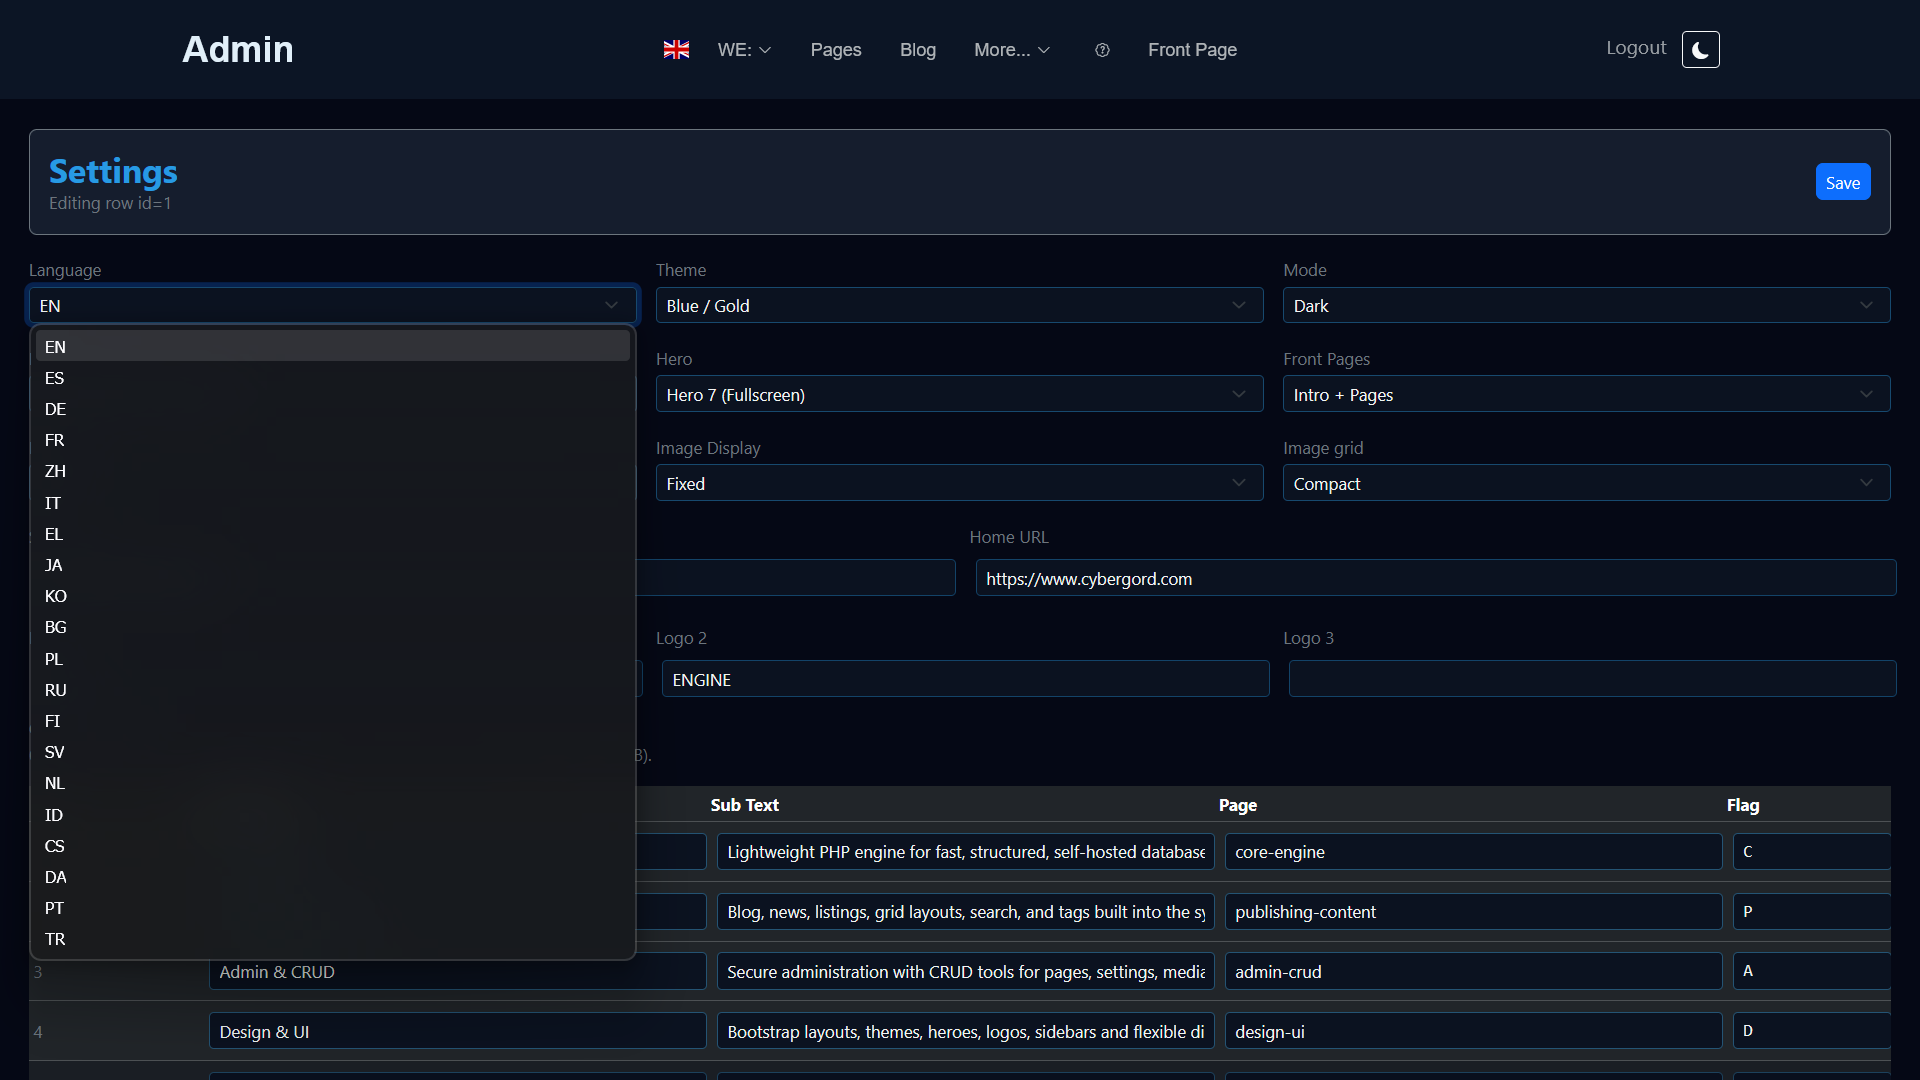Open Image Display Fixed dropdown

click(x=959, y=483)
